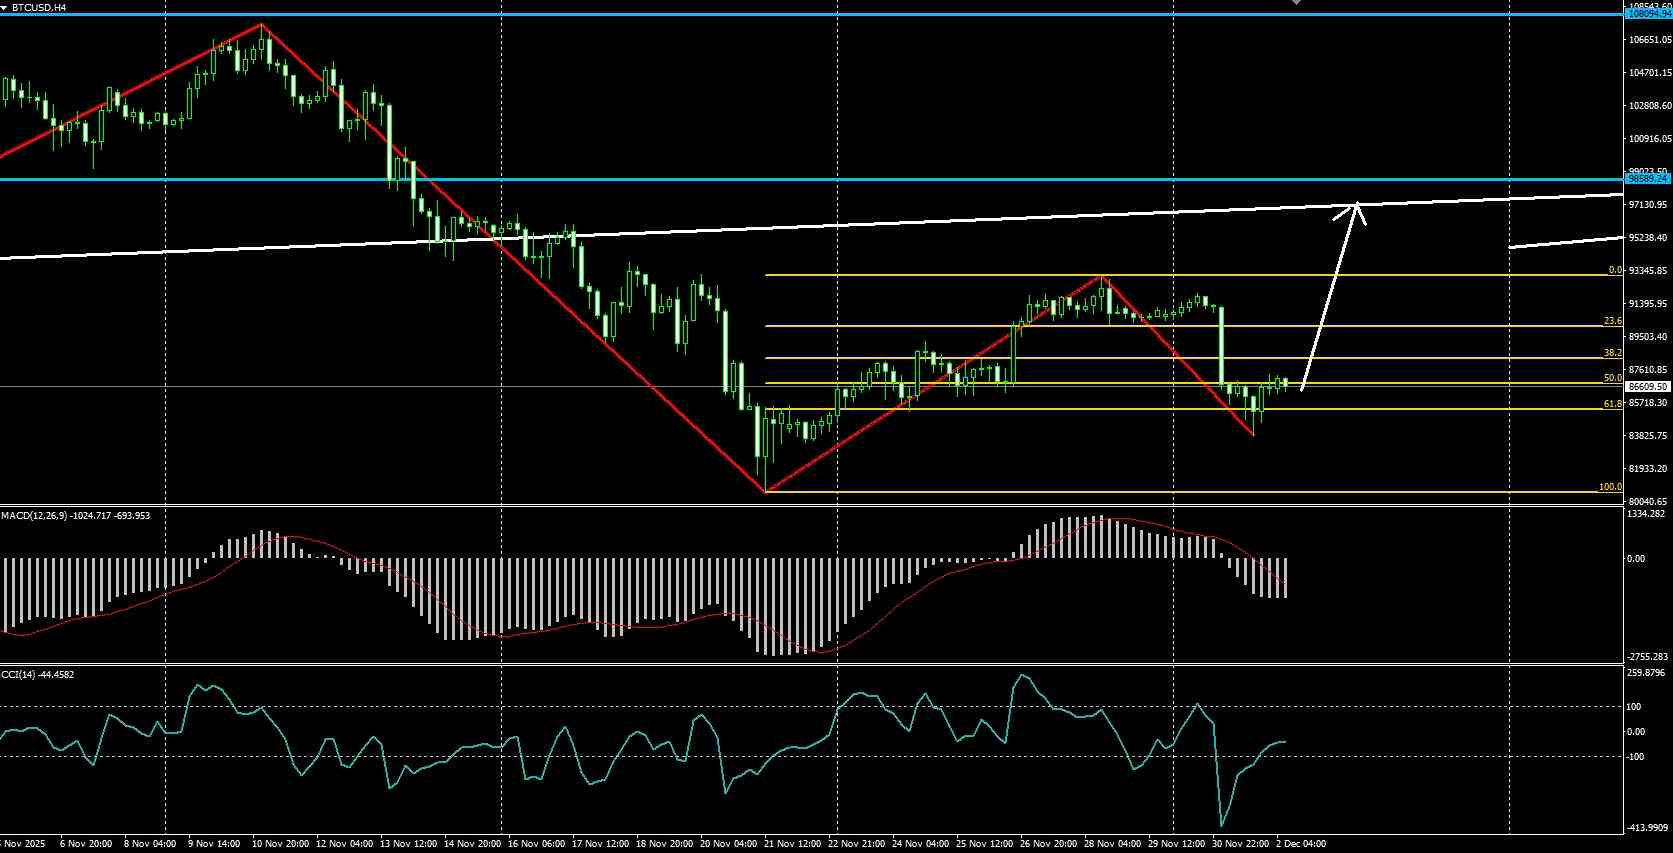Click the blue 98589.24 price label
Screen dimensions: 1673x853
click(1648, 180)
